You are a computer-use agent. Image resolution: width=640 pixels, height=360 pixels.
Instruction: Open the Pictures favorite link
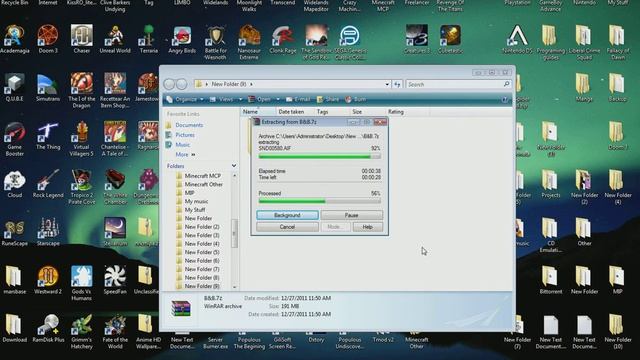185,135
